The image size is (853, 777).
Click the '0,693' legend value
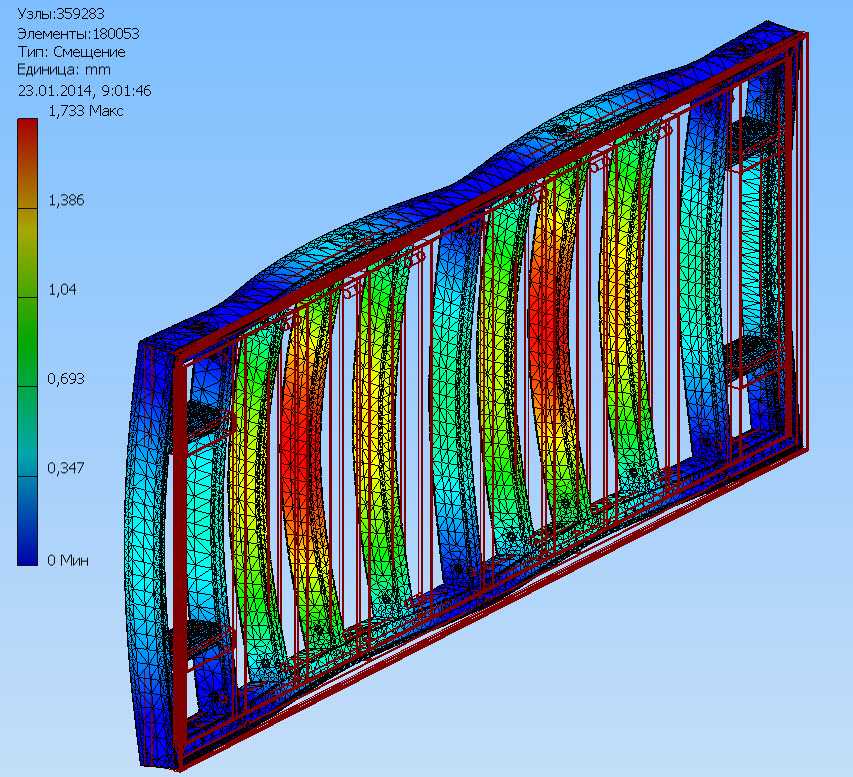click(66, 379)
